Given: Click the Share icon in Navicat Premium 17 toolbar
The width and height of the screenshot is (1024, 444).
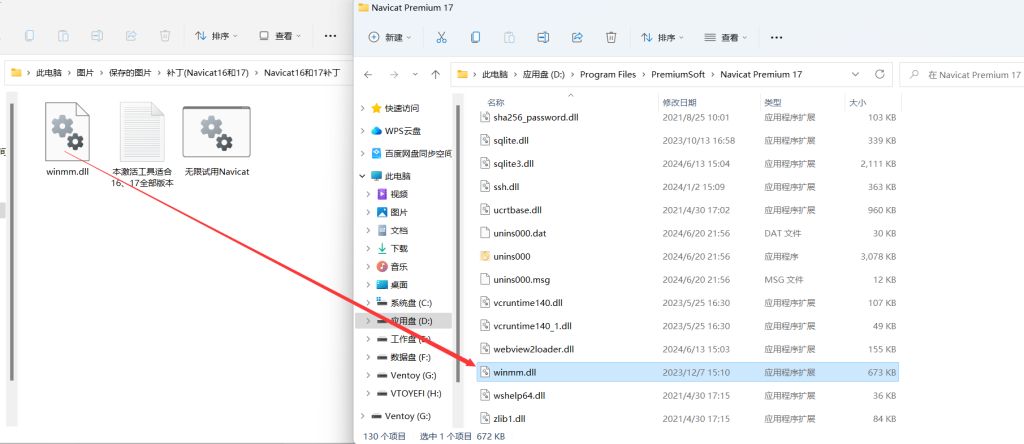Looking at the screenshot, I should click(x=577, y=38).
